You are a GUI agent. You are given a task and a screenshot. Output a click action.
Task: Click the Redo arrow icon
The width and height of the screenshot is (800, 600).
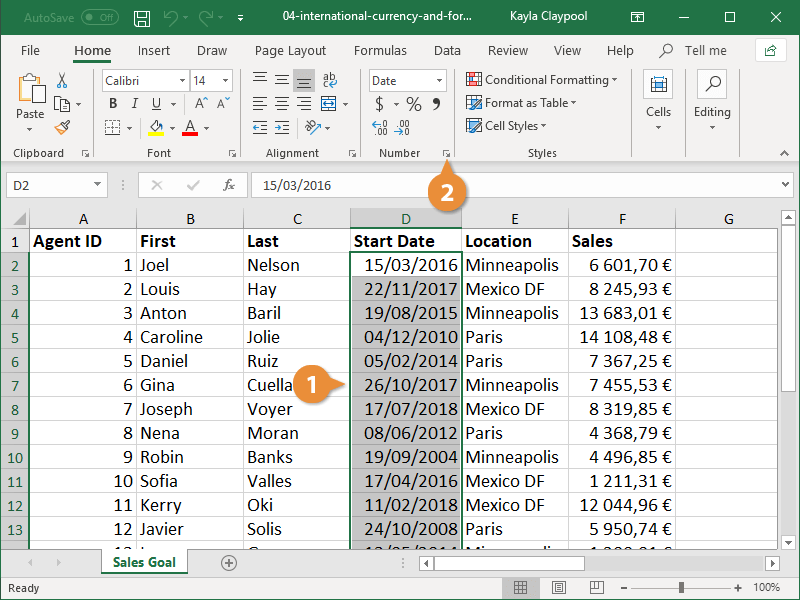click(x=207, y=18)
